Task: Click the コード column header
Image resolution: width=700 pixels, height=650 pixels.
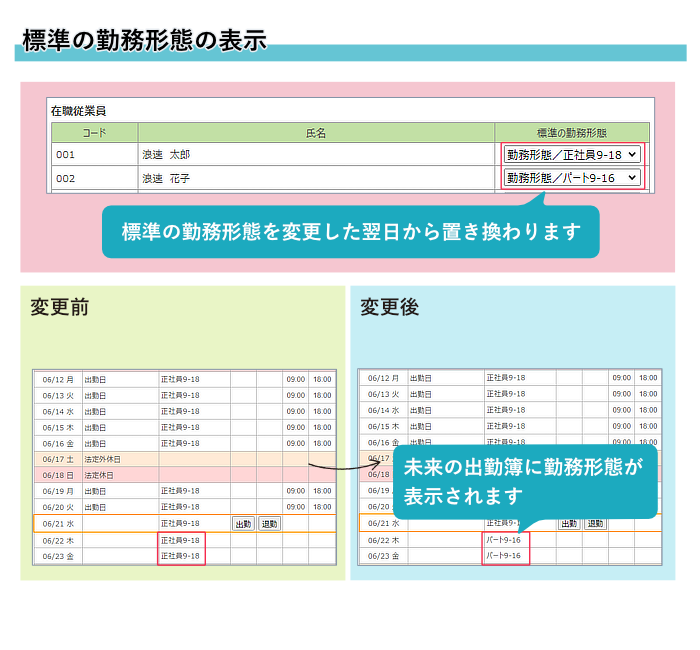Action: click(95, 132)
